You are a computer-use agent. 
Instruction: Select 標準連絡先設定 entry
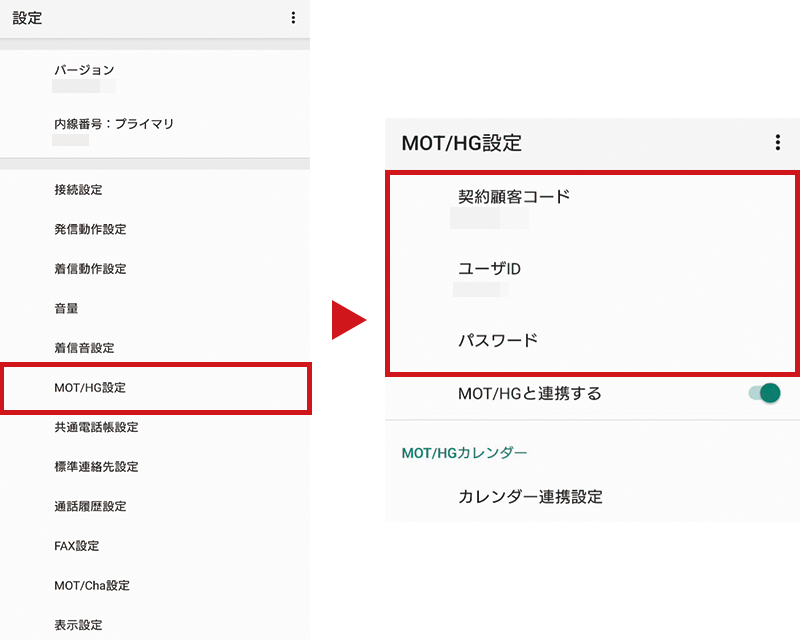click(155, 466)
